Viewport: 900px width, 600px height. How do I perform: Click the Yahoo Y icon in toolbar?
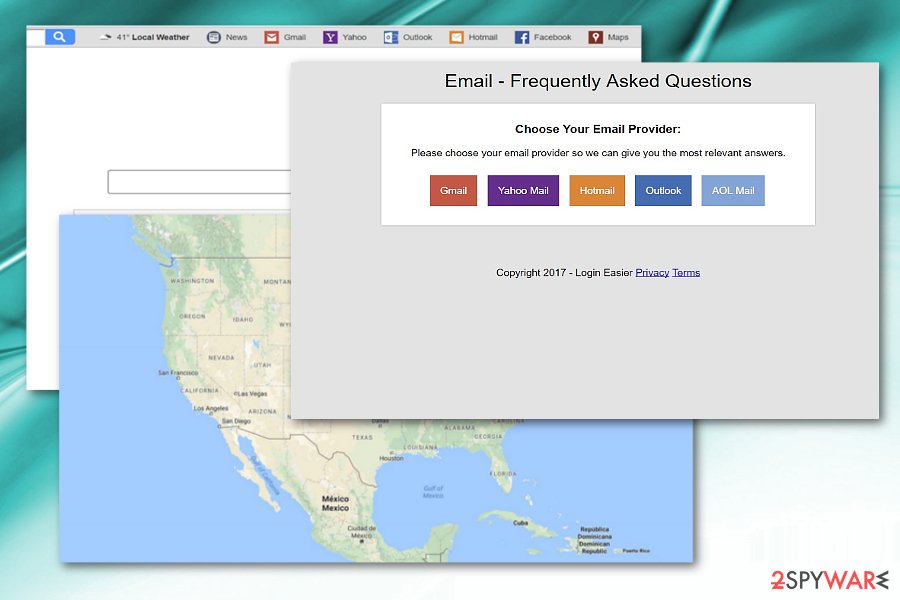(330, 37)
